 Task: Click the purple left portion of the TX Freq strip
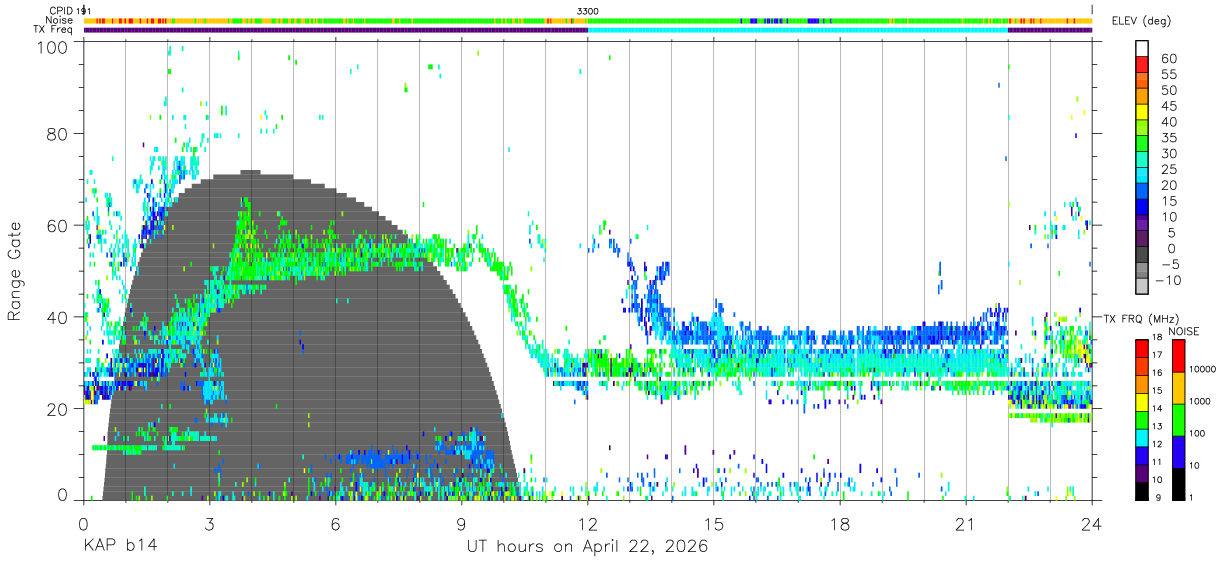point(335,30)
